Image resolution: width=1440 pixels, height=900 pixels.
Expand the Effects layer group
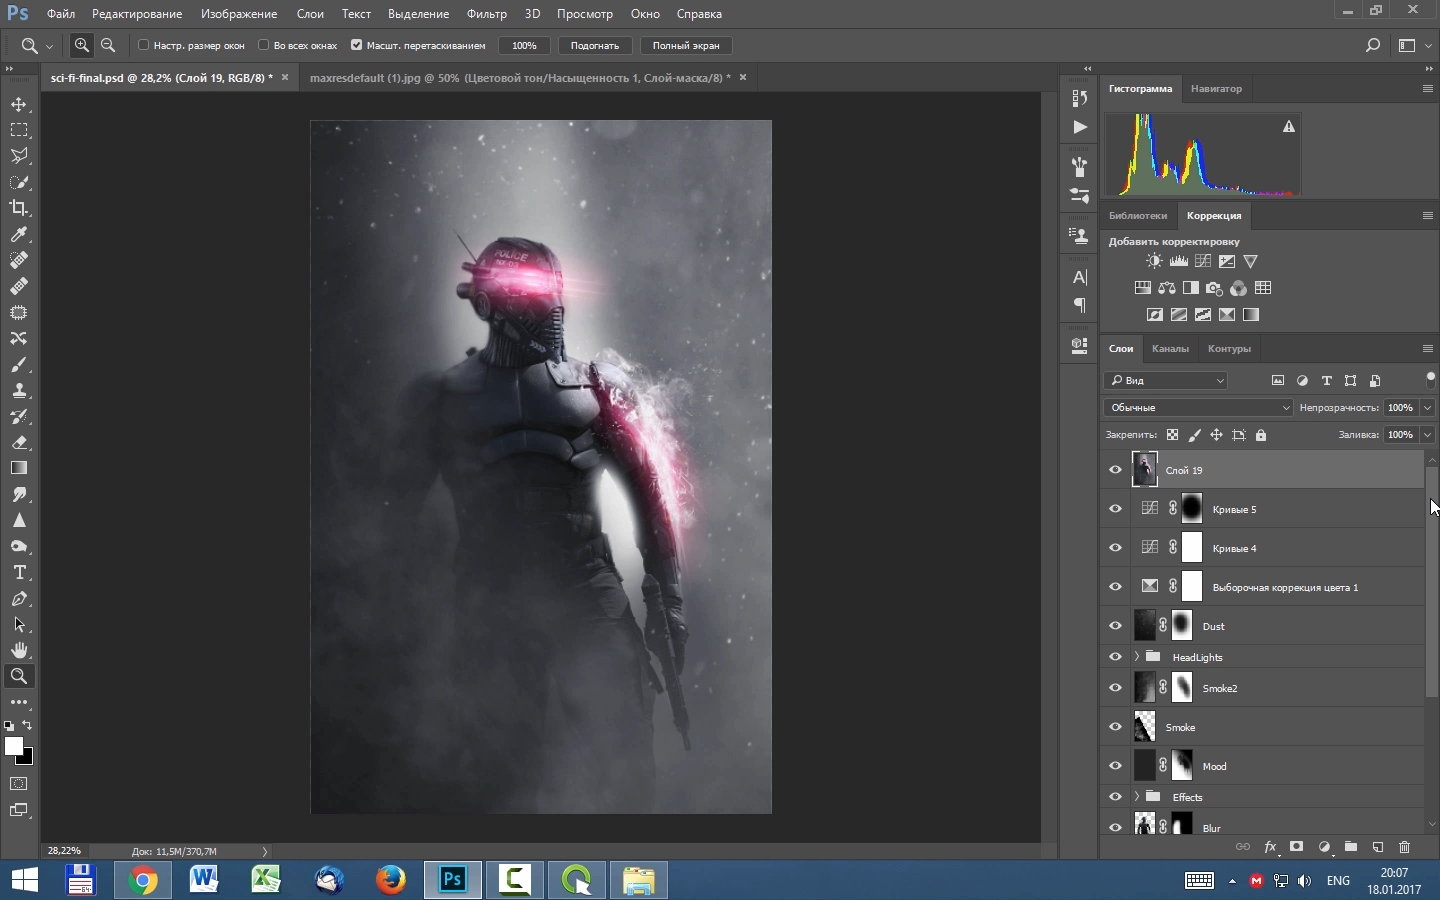tap(1137, 797)
